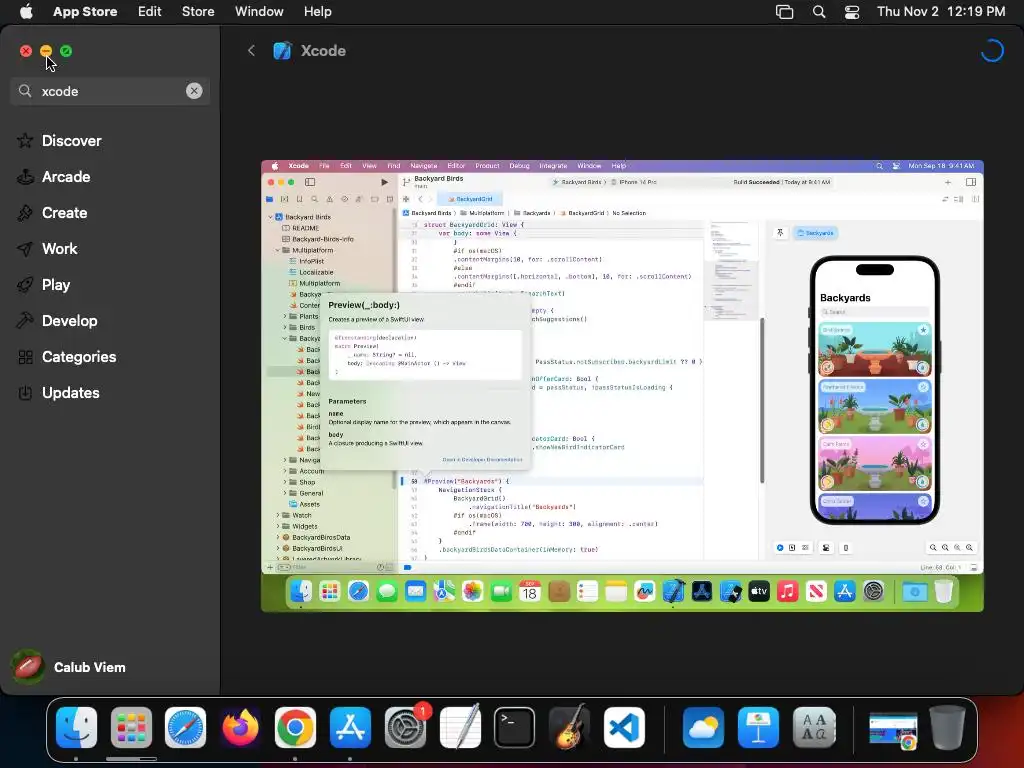
Task: Restore the minimized Chrome window in Dock
Action: 893,729
